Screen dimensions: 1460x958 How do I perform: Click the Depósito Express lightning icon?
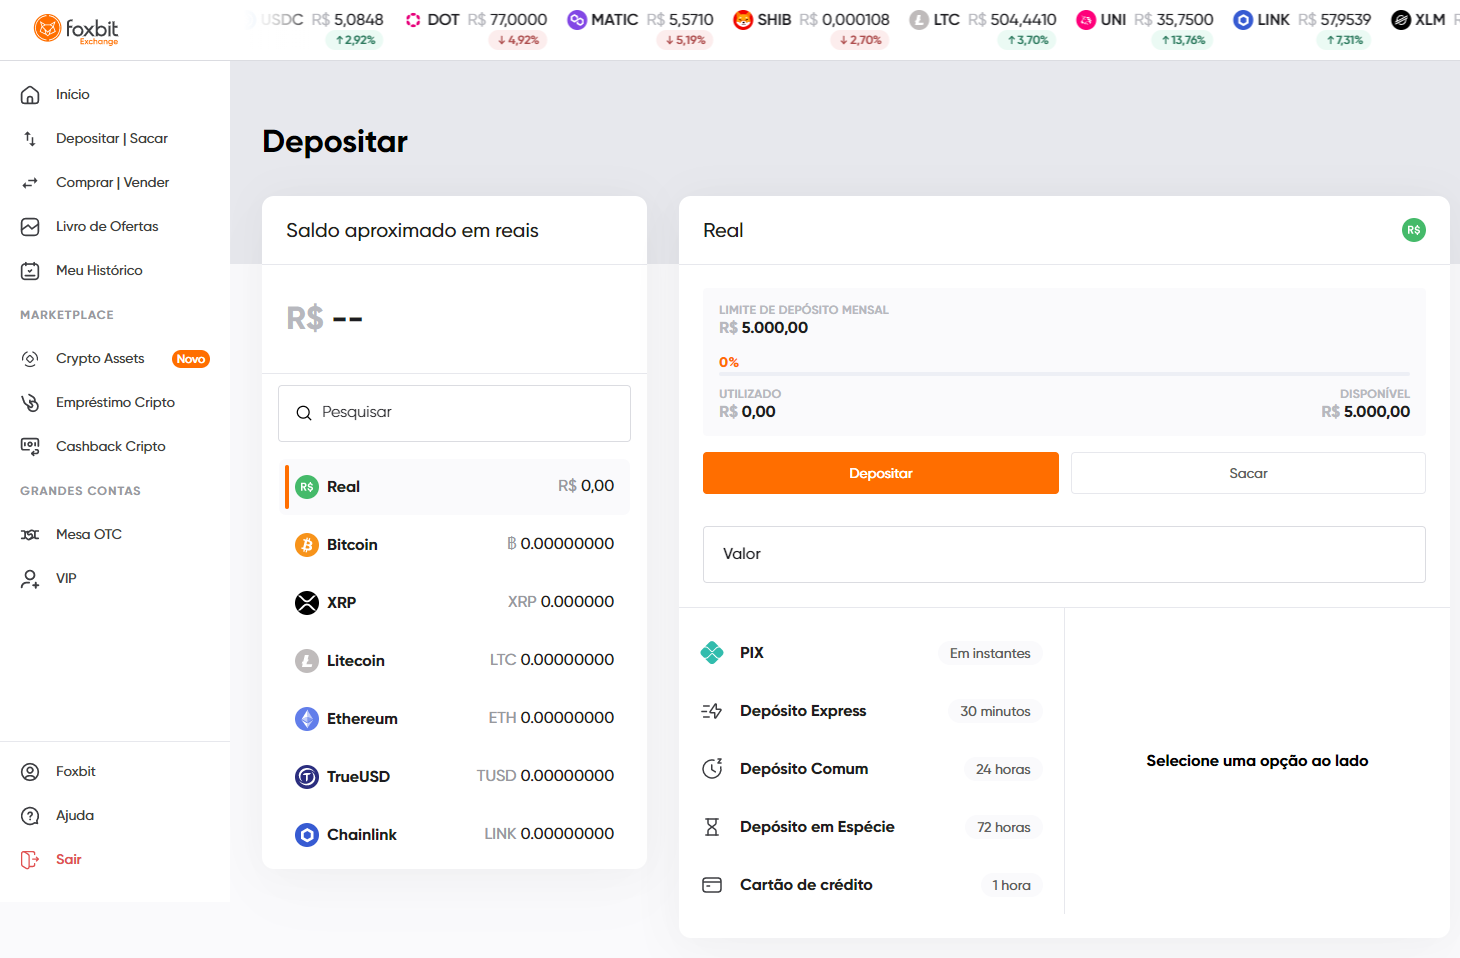click(x=712, y=711)
